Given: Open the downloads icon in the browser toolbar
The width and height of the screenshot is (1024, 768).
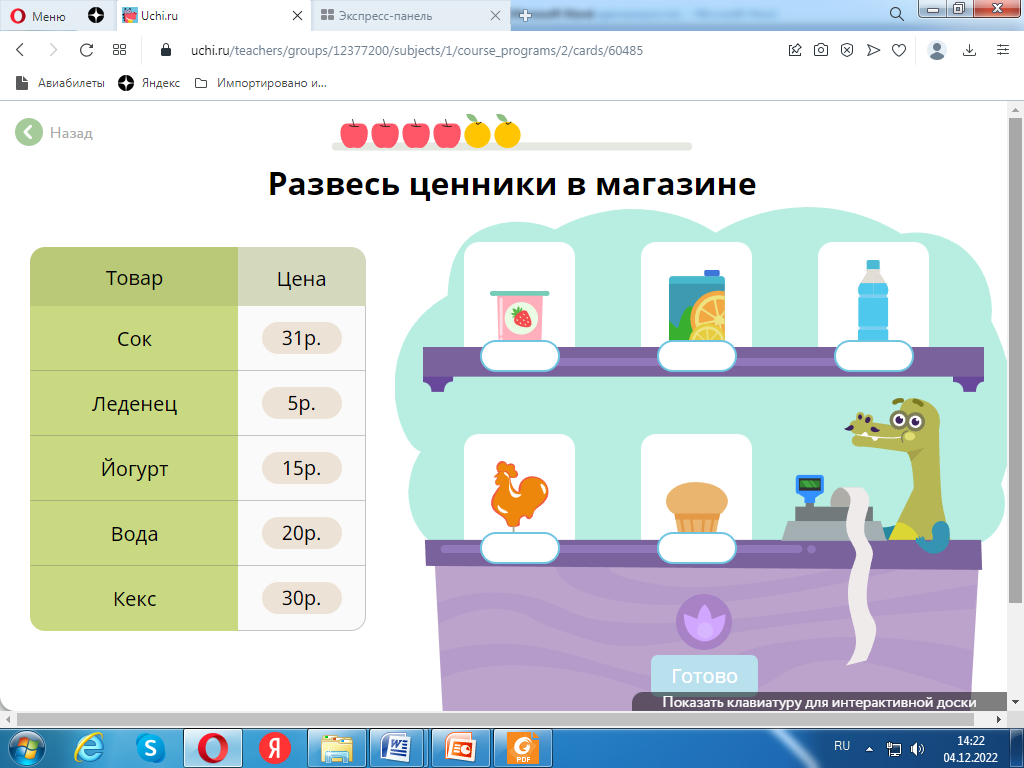Looking at the screenshot, I should click(969, 50).
